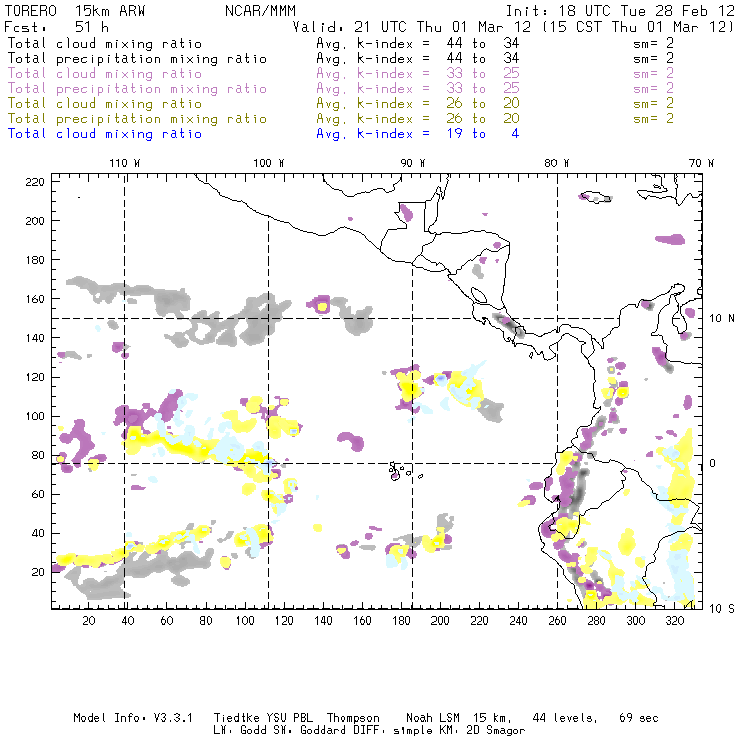Click the '44 levels,' text
The width and height of the screenshot is (740, 740).
click(565, 718)
